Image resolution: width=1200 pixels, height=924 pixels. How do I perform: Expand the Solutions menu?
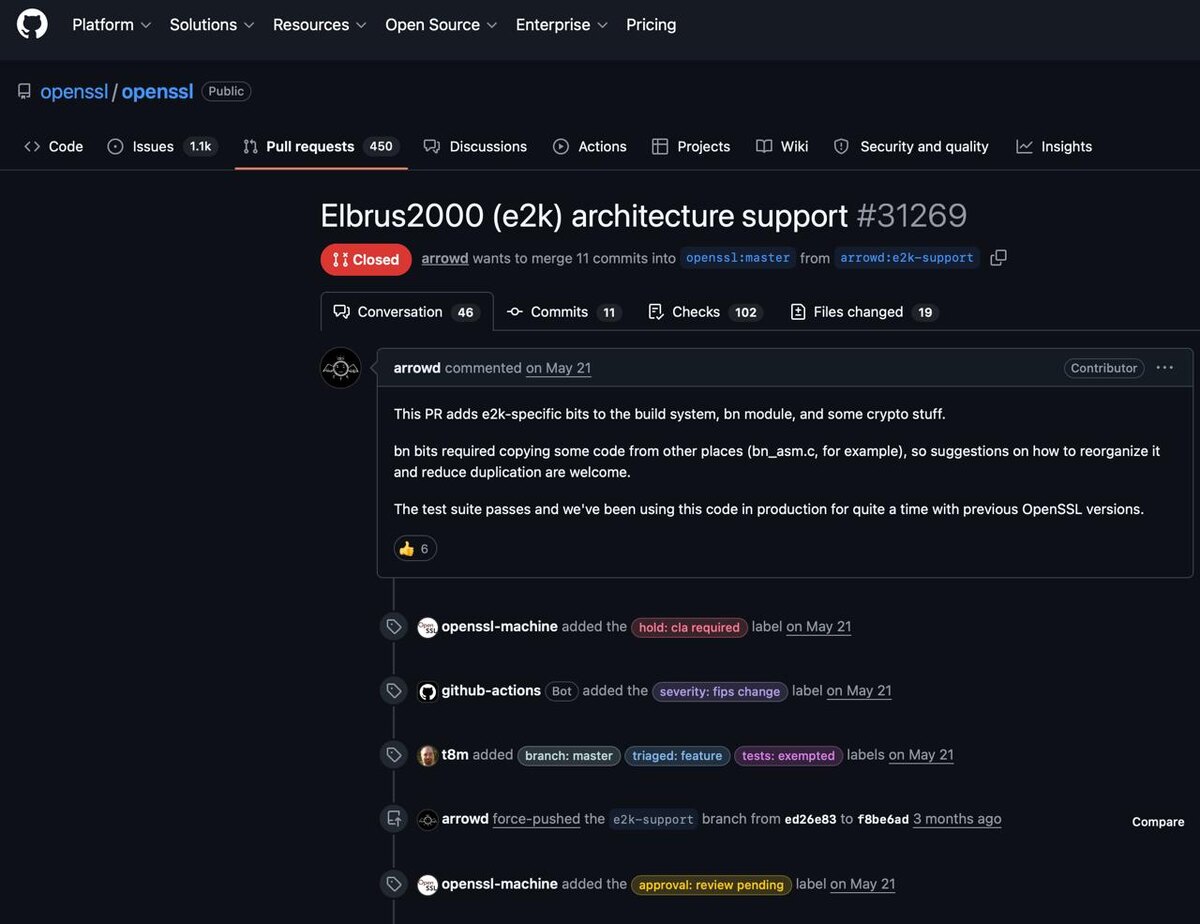pos(212,24)
